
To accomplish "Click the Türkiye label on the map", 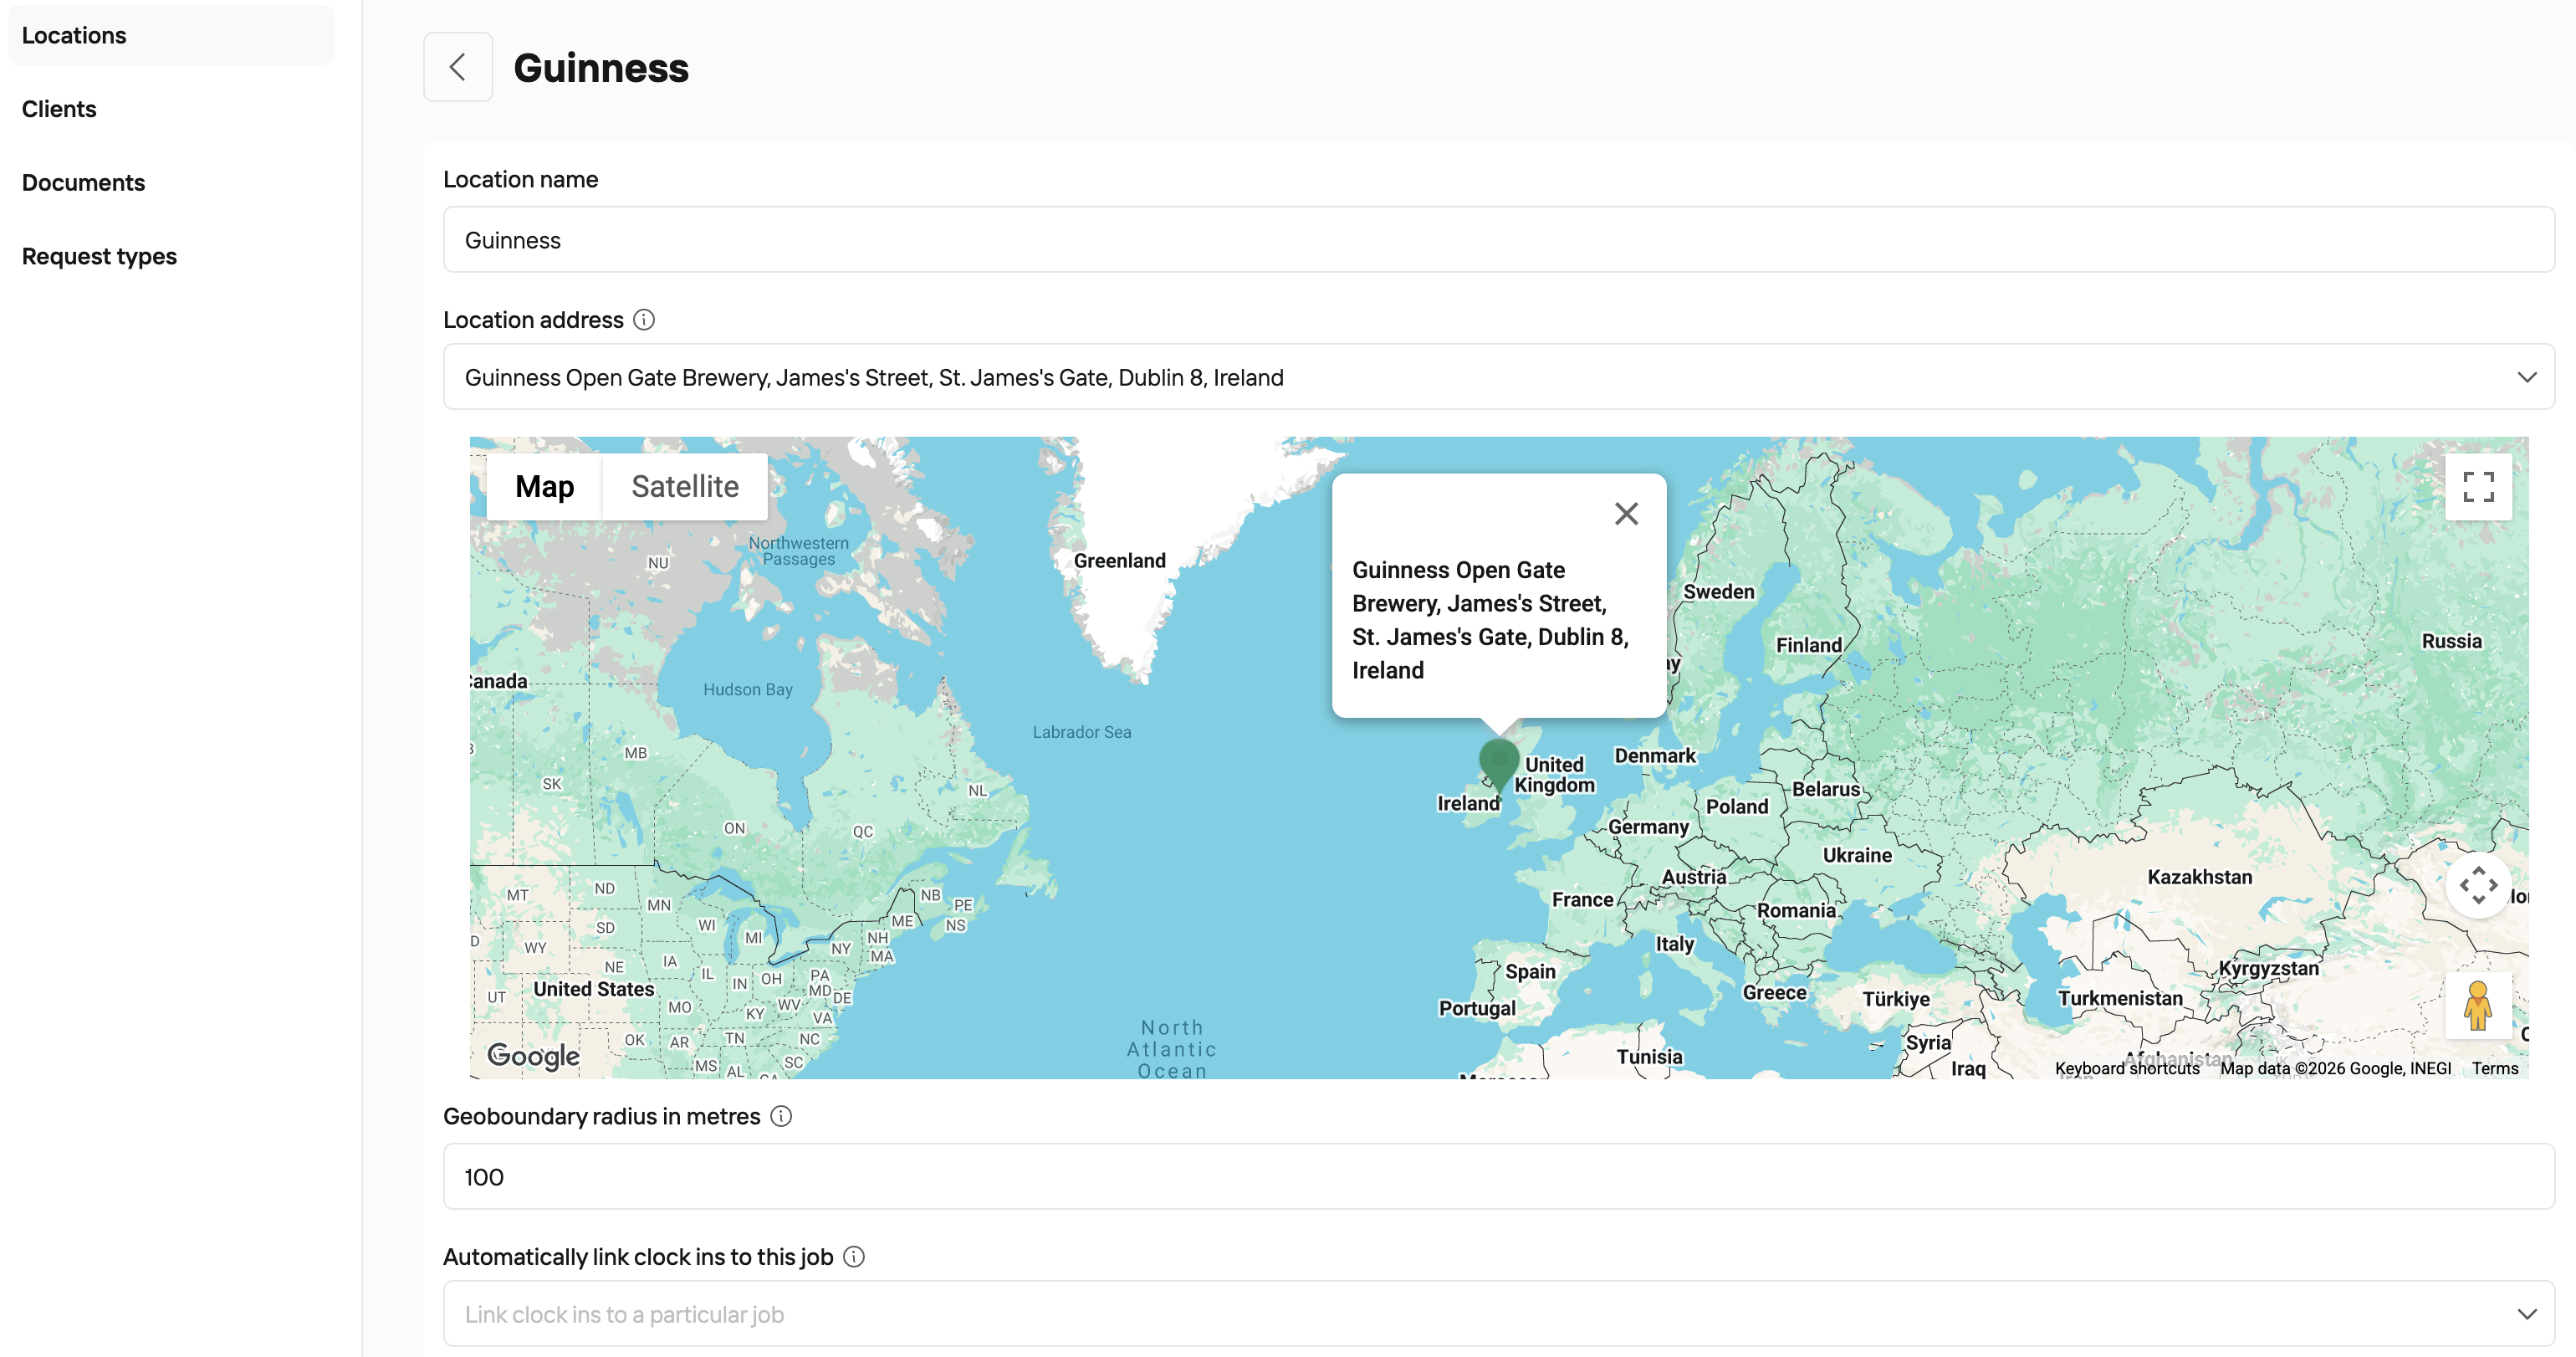I will click(1896, 999).
